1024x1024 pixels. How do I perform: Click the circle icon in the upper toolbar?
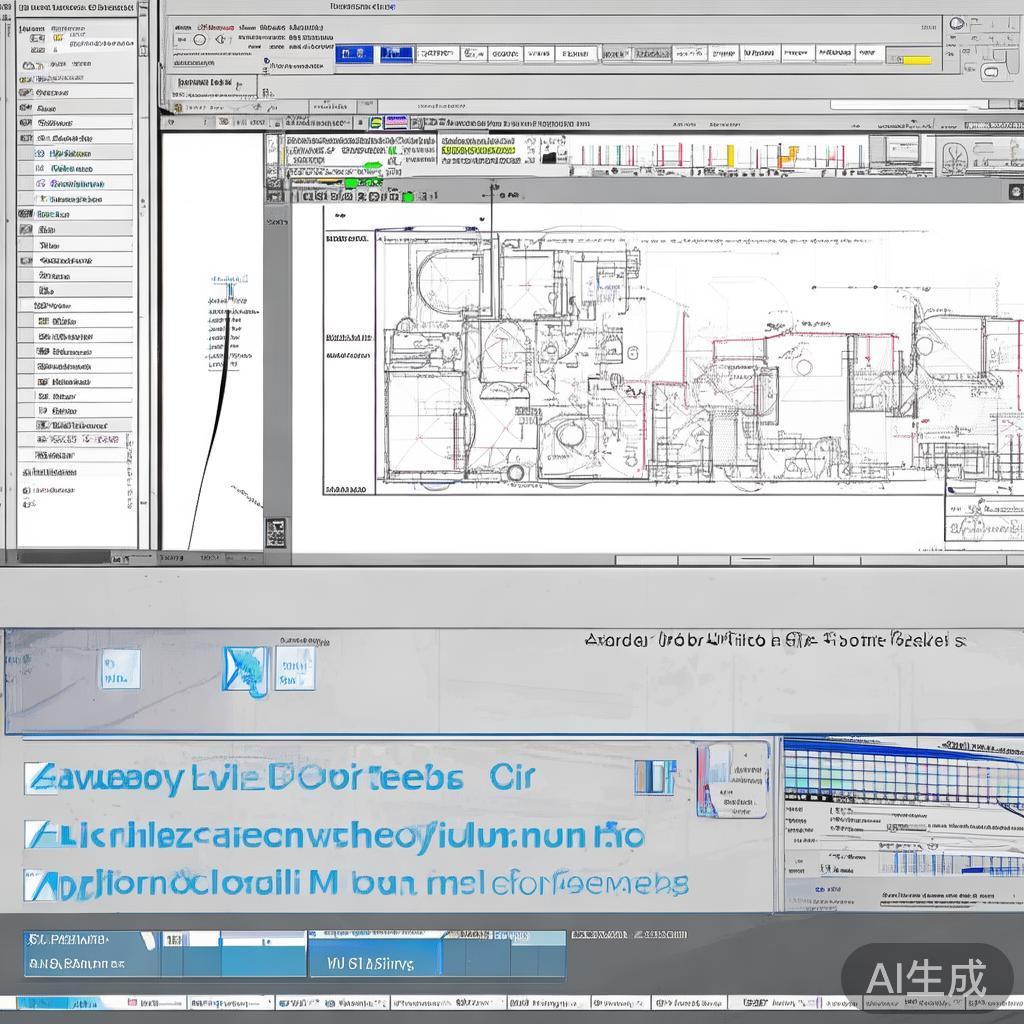(200, 40)
